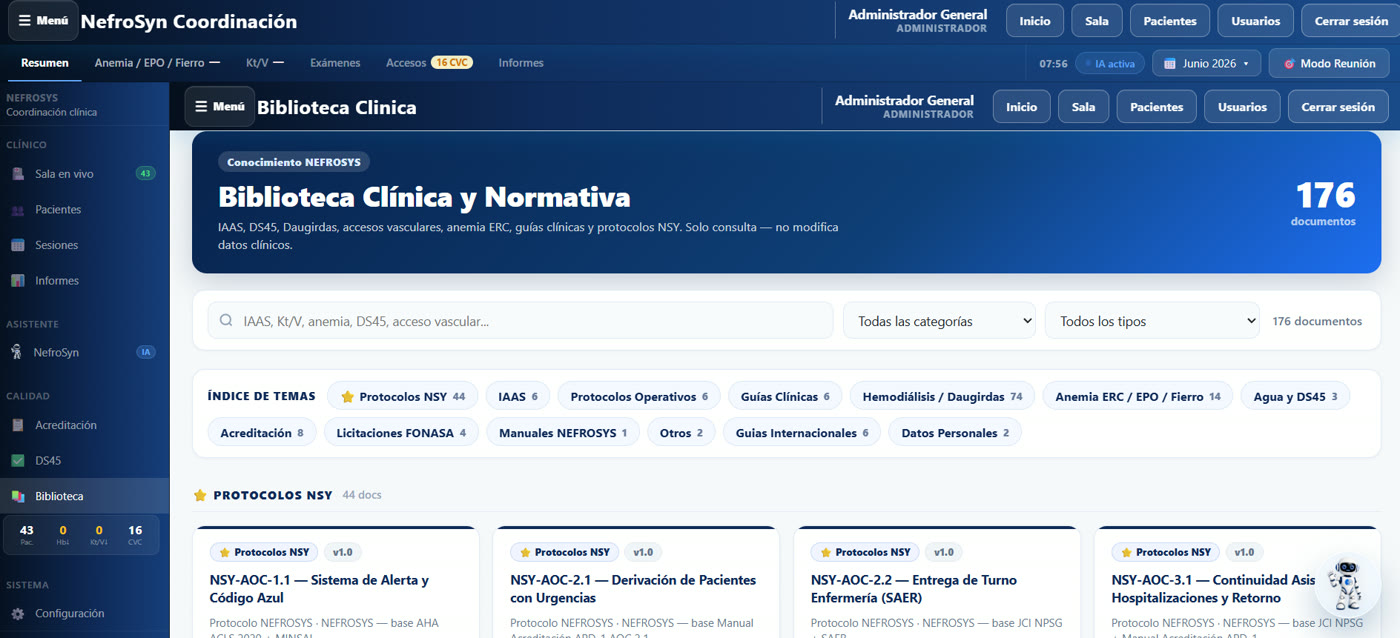Open the DS45 checkmark icon in sidebar

(17, 461)
